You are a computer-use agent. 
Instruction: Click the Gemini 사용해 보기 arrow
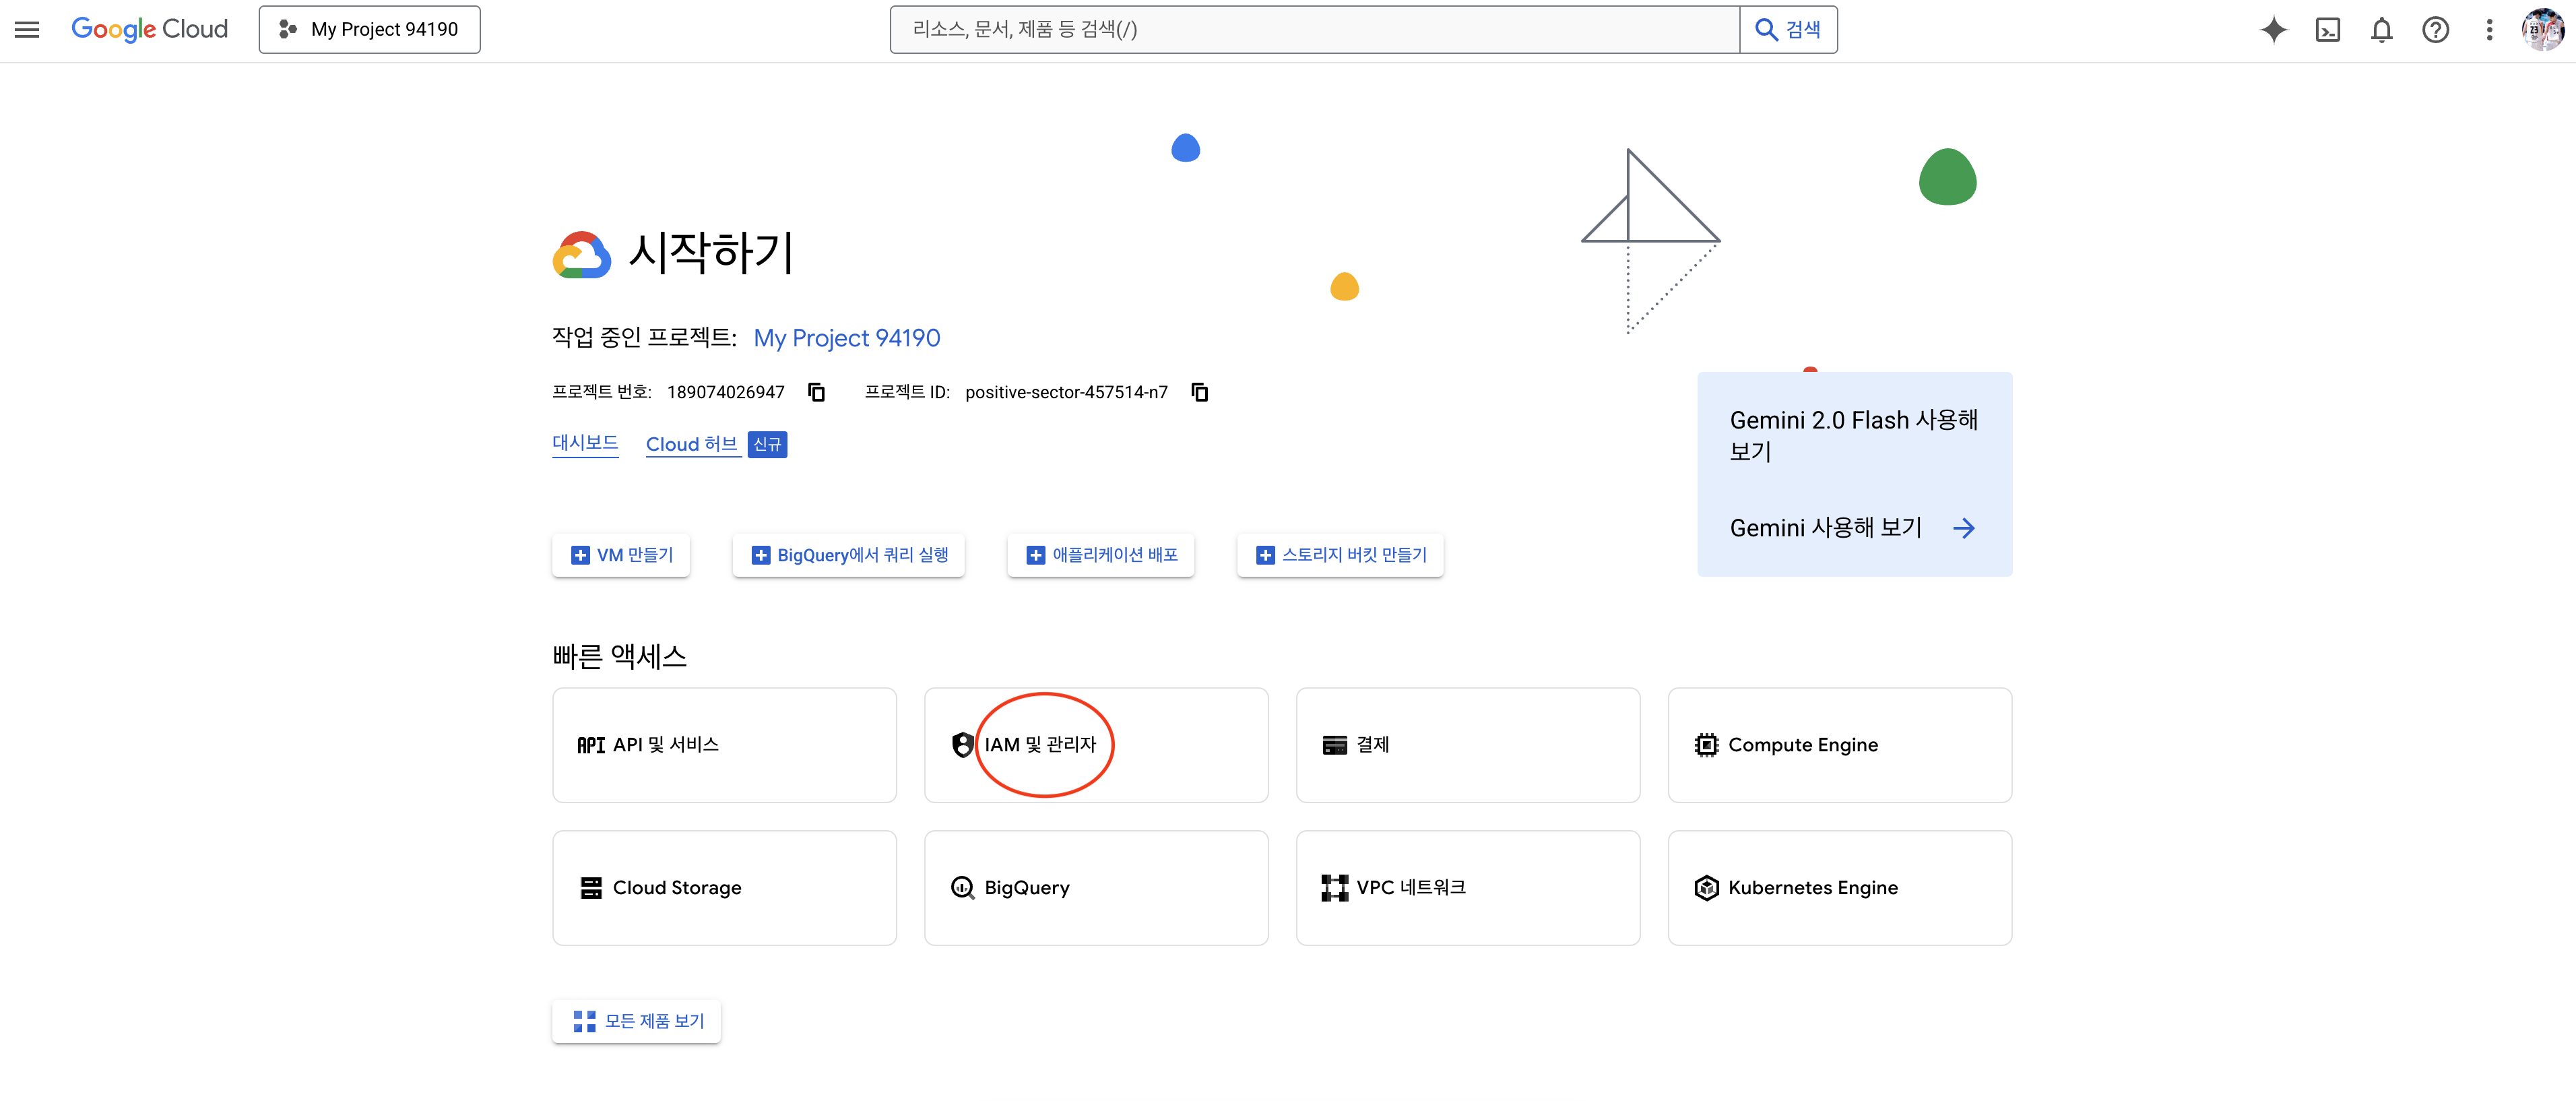(1963, 528)
